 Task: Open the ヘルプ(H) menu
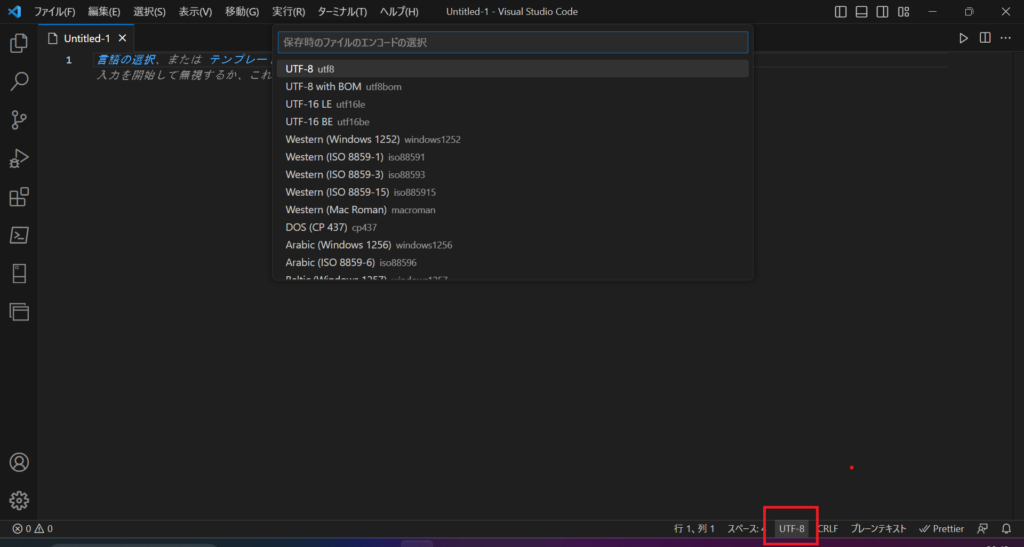pyautogui.click(x=399, y=12)
